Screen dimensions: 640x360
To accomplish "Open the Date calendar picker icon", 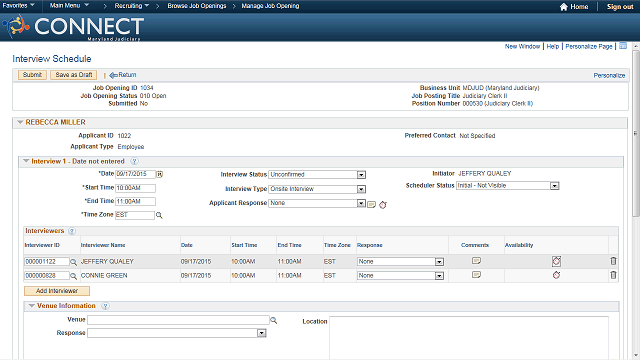I will 160,174.
